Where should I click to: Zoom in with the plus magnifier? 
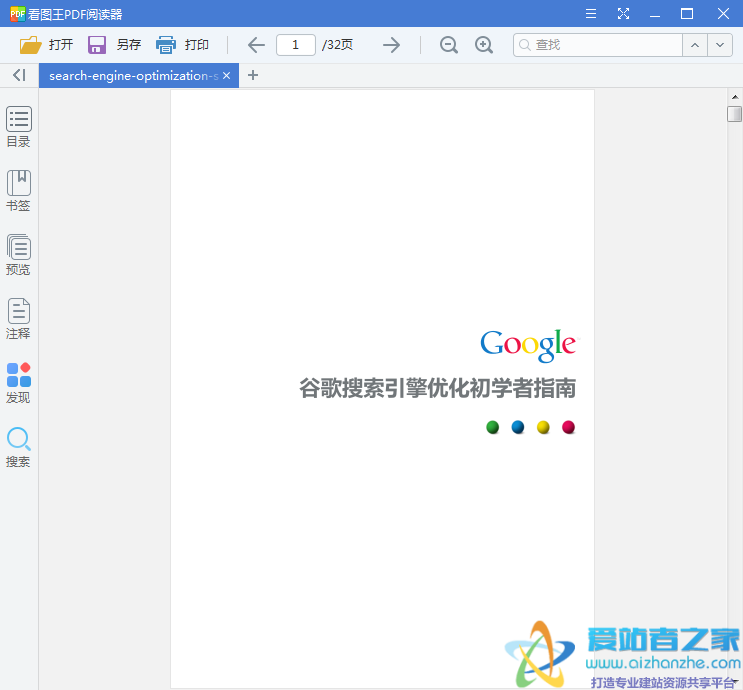484,45
